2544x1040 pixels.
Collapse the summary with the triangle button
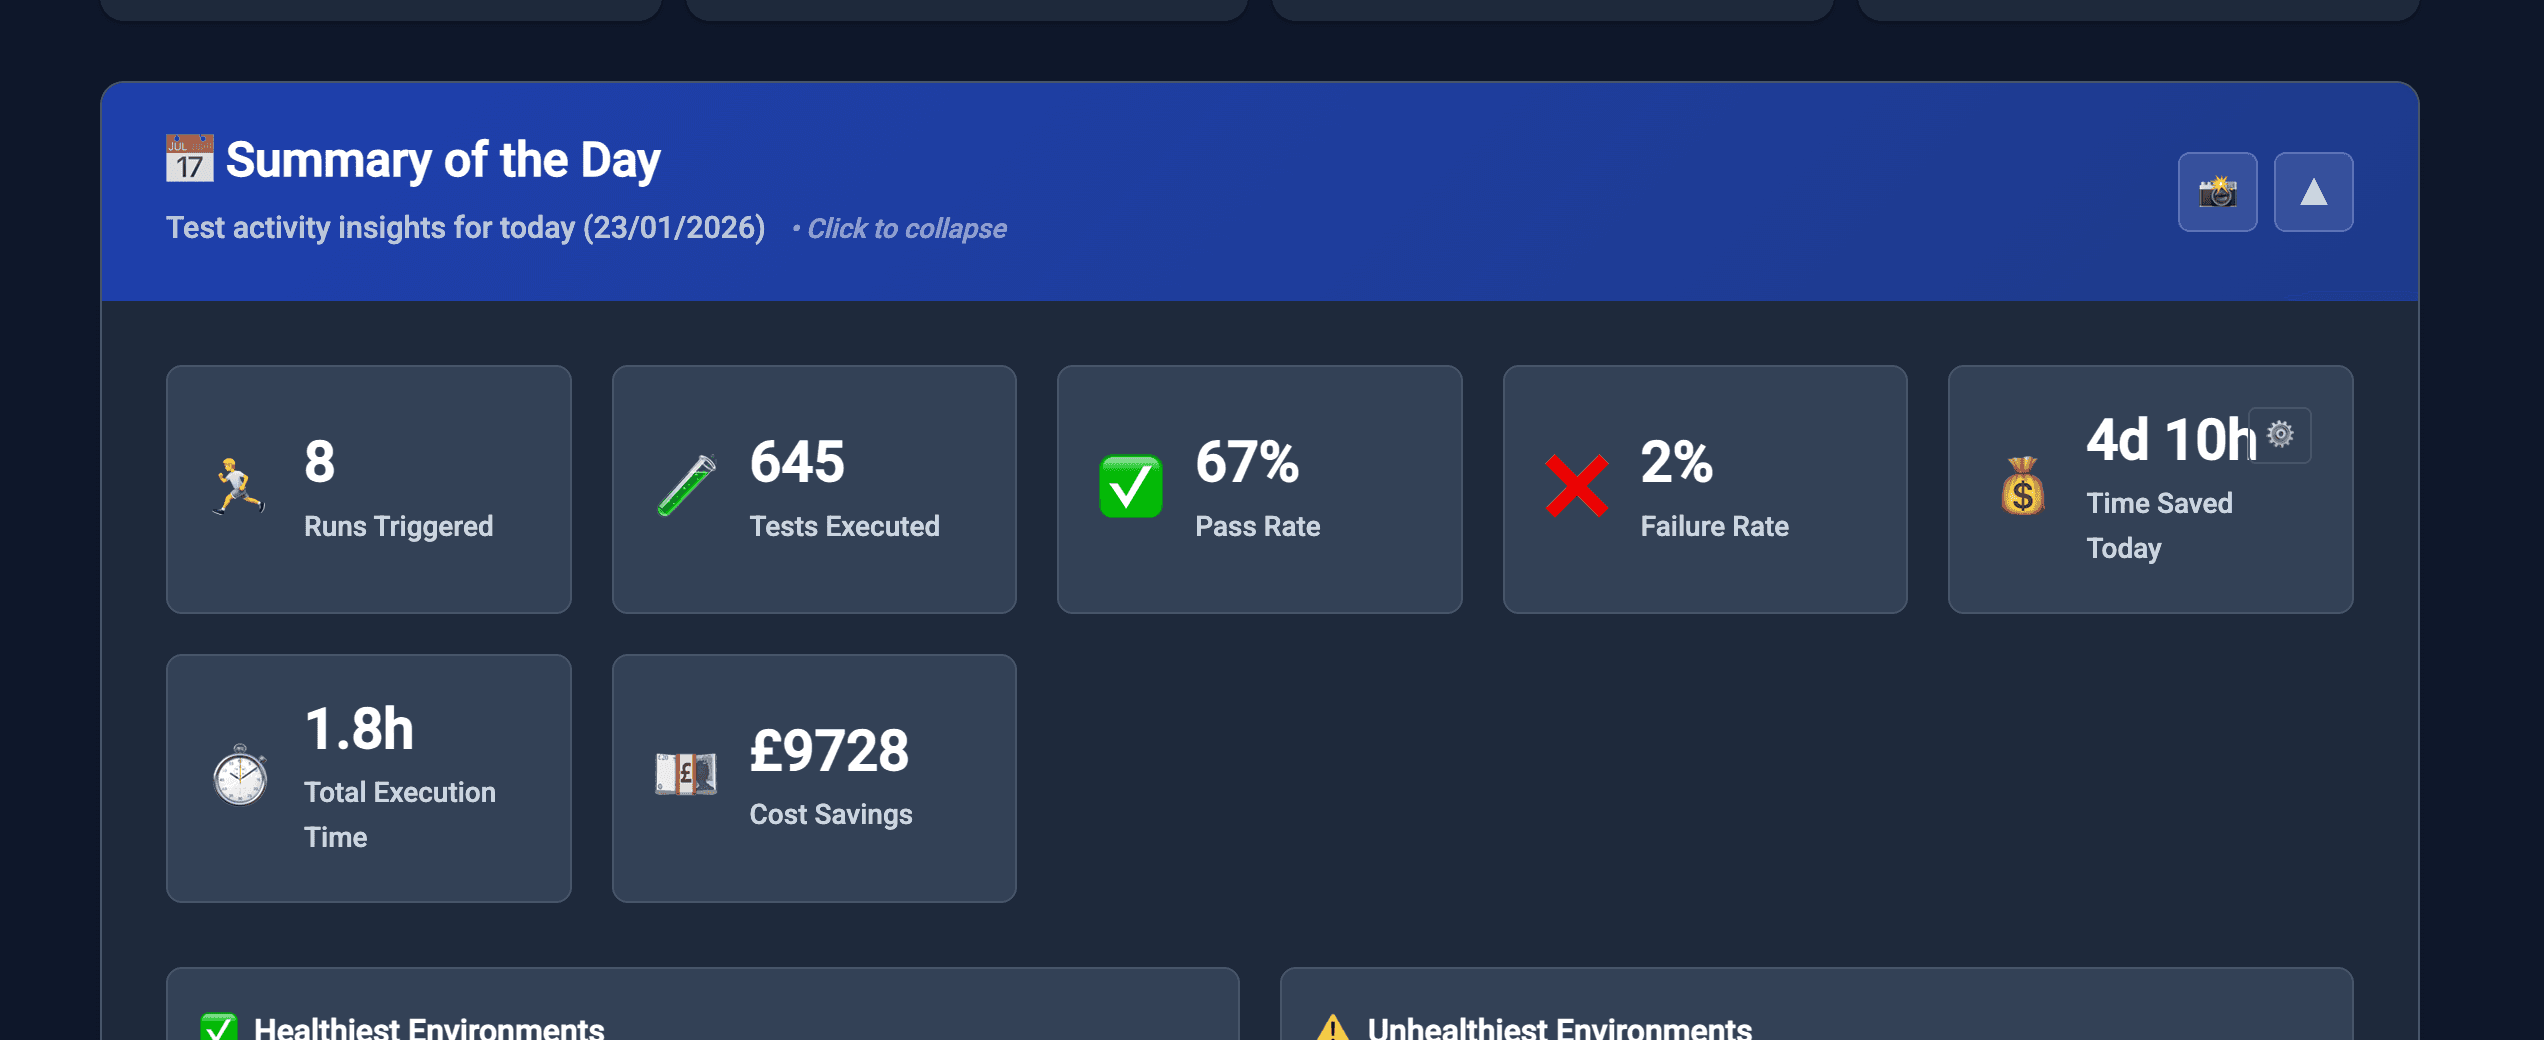2313,191
